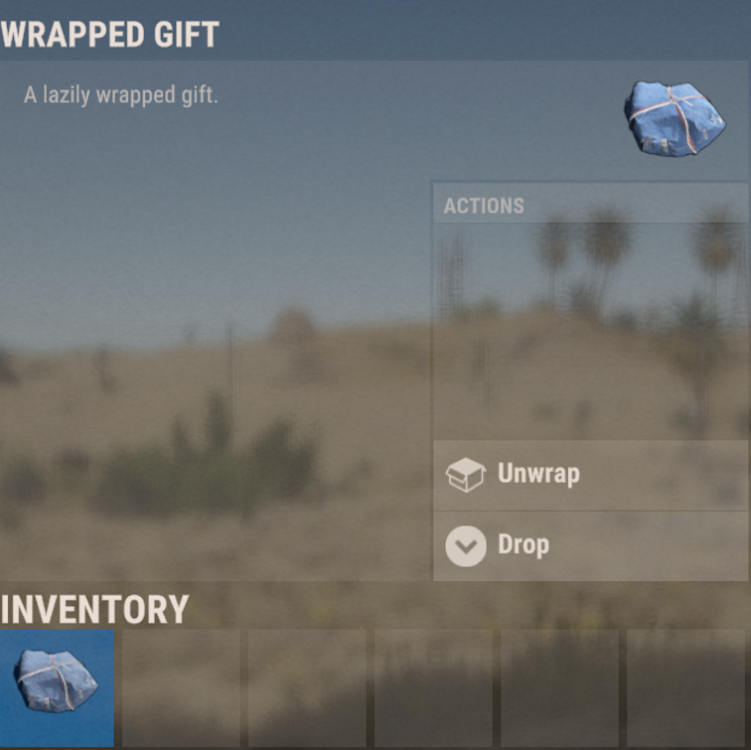Image resolution: width=751 pixels, height=750 pixels.
Task: Click the 'A lazily wrapped gift.' description
Action: click(121, 95)
